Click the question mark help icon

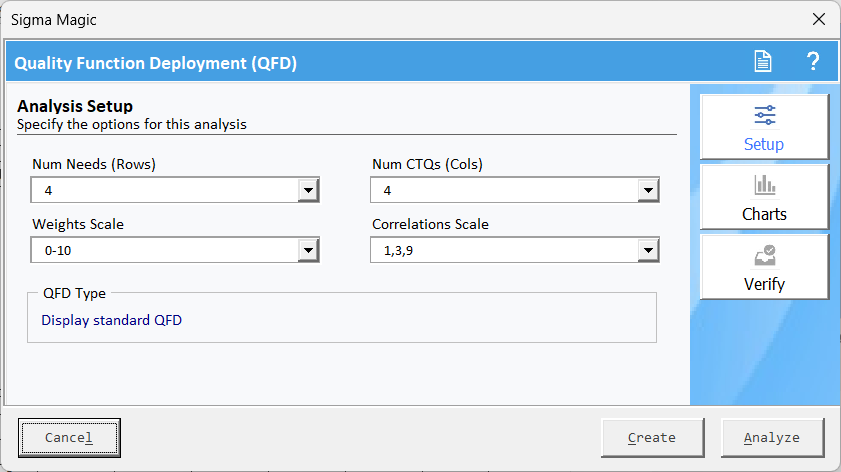click(x=813, y=62)
